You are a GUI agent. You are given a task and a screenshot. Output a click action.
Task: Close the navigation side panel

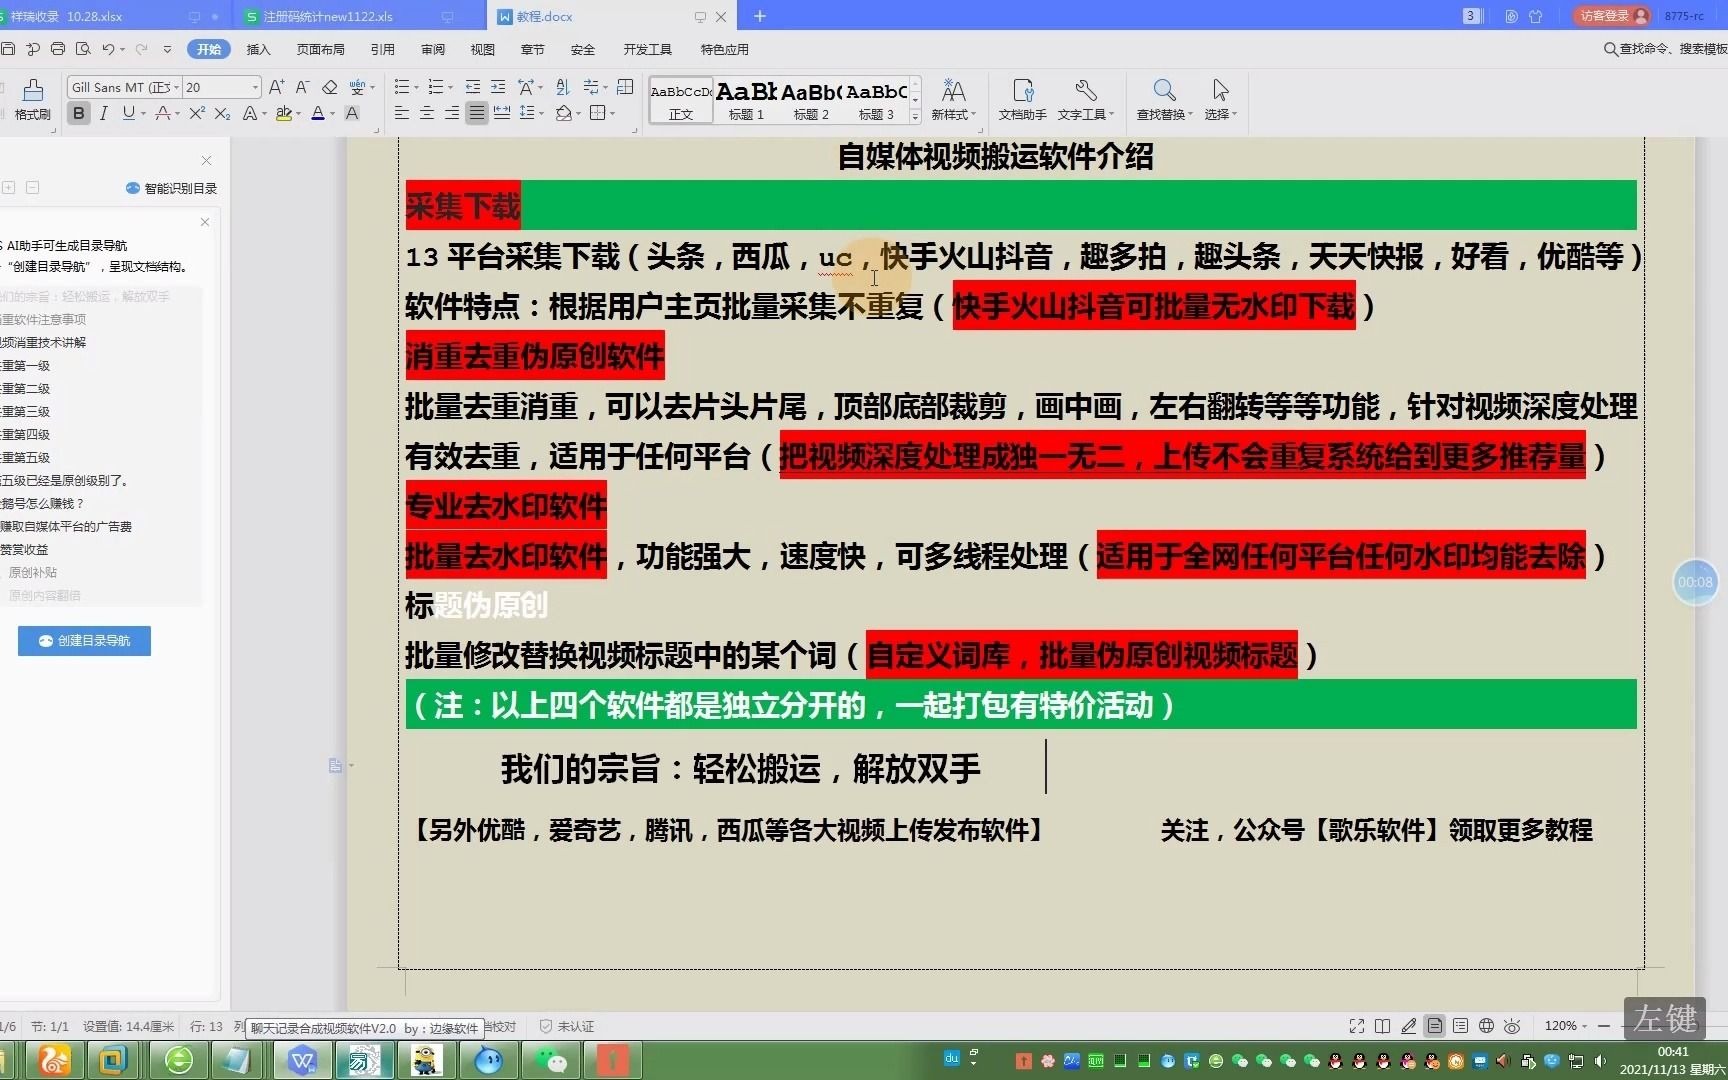(206, 160)
